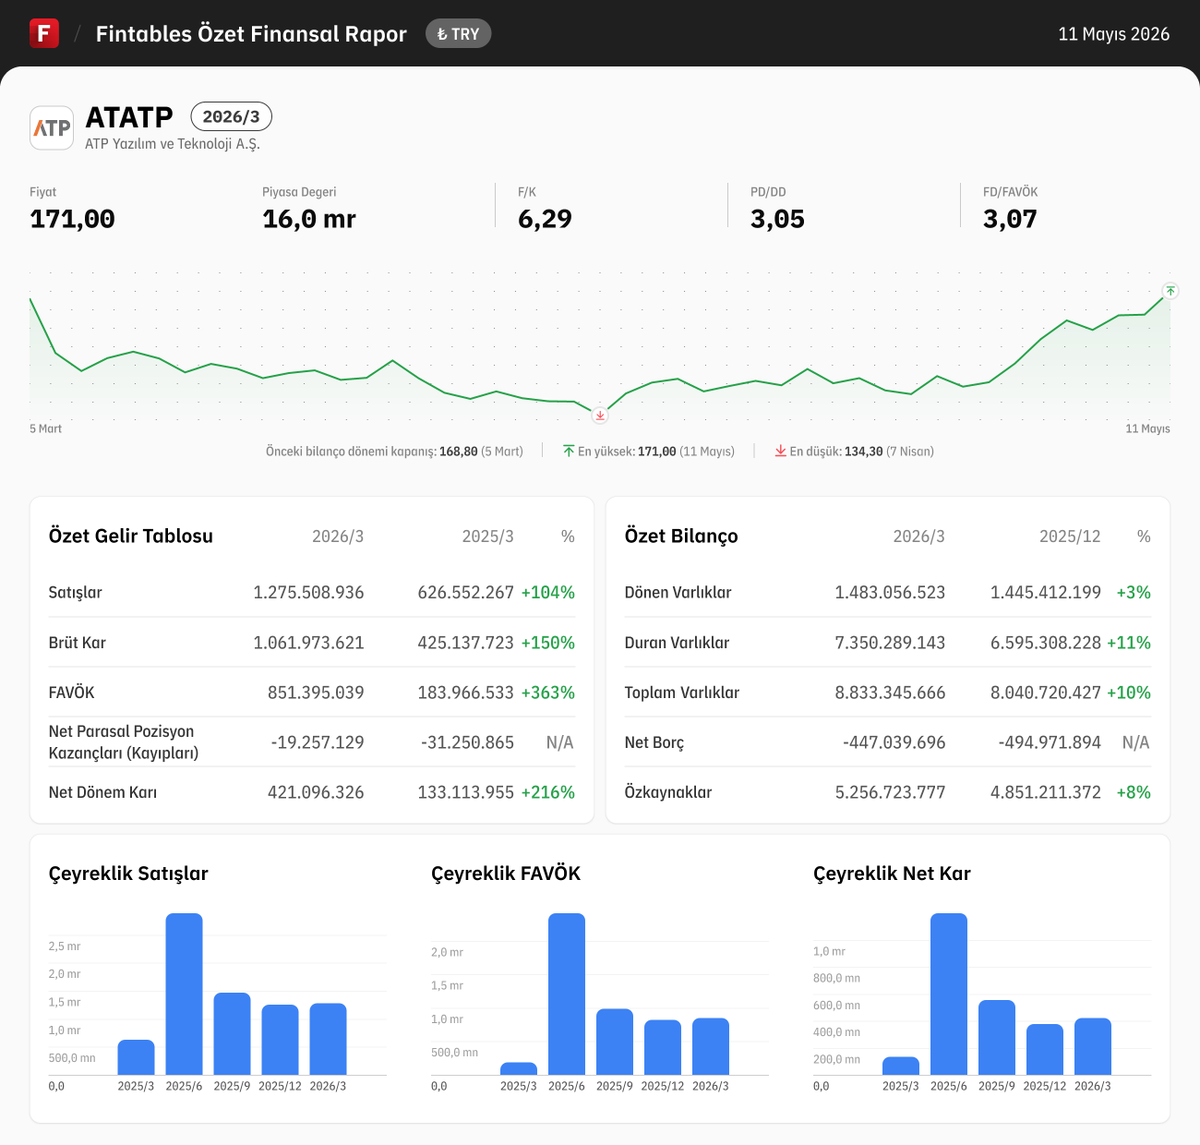The height and width of the screenshot is (1145, 1200).
Task: Click the FAVÖK 2026/3 value 851.395.039
Action: [x=316, y=692]
